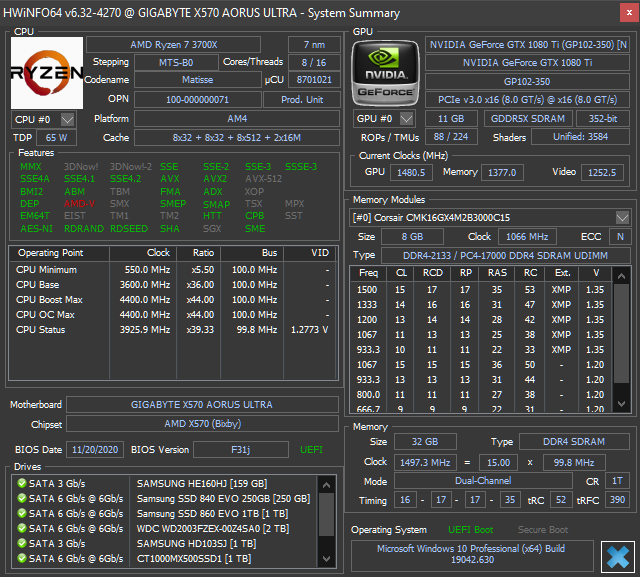Click the VID column header
This screenshot has height=577, width=640.
tap(310, 253)
